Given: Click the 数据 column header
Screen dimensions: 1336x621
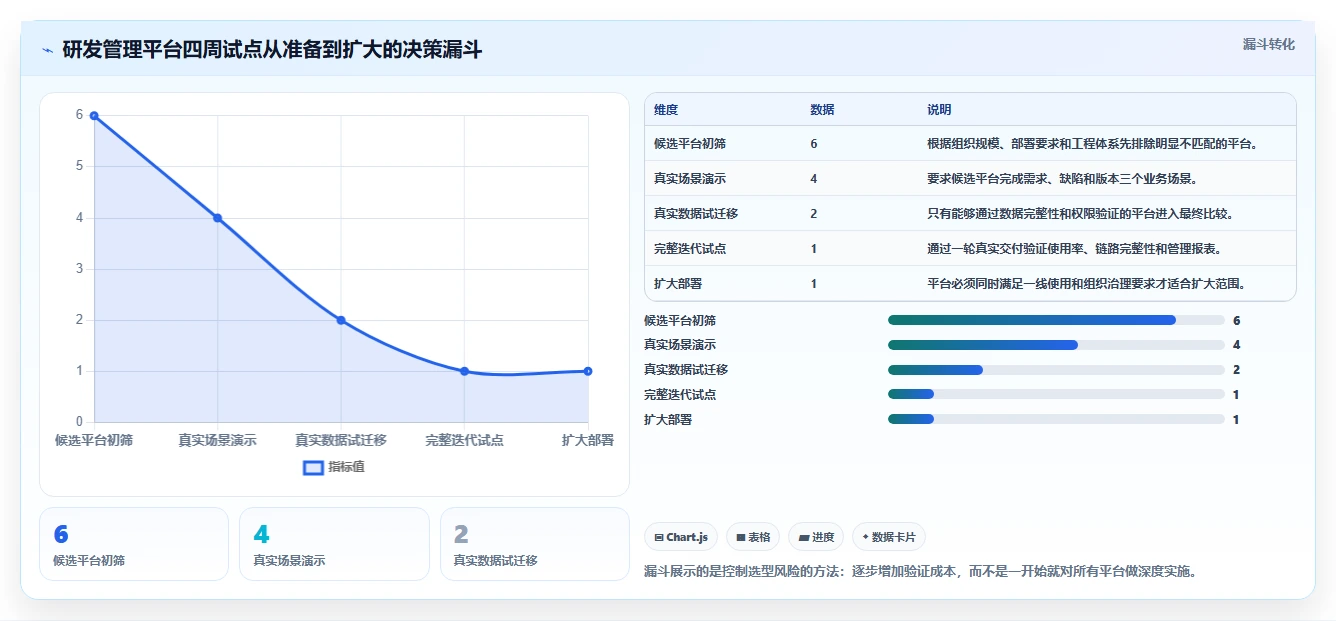Looking at the screenshot, I should 822,110.
